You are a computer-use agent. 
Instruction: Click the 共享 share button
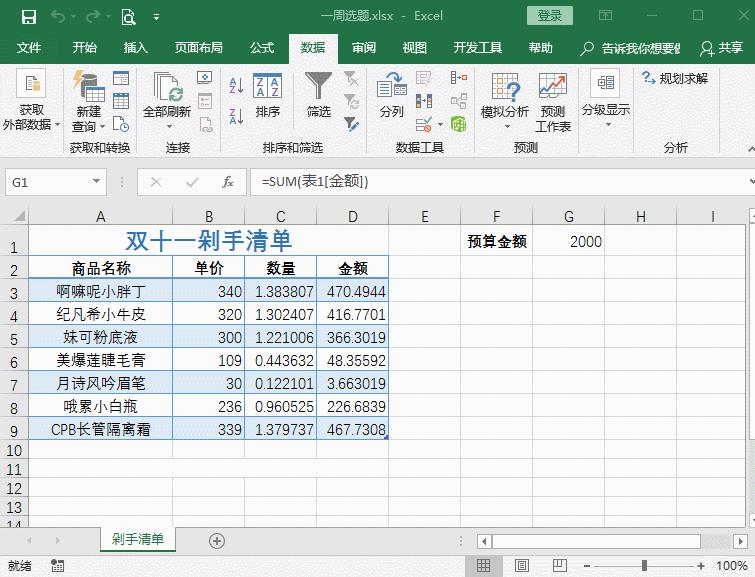point(721,48)
